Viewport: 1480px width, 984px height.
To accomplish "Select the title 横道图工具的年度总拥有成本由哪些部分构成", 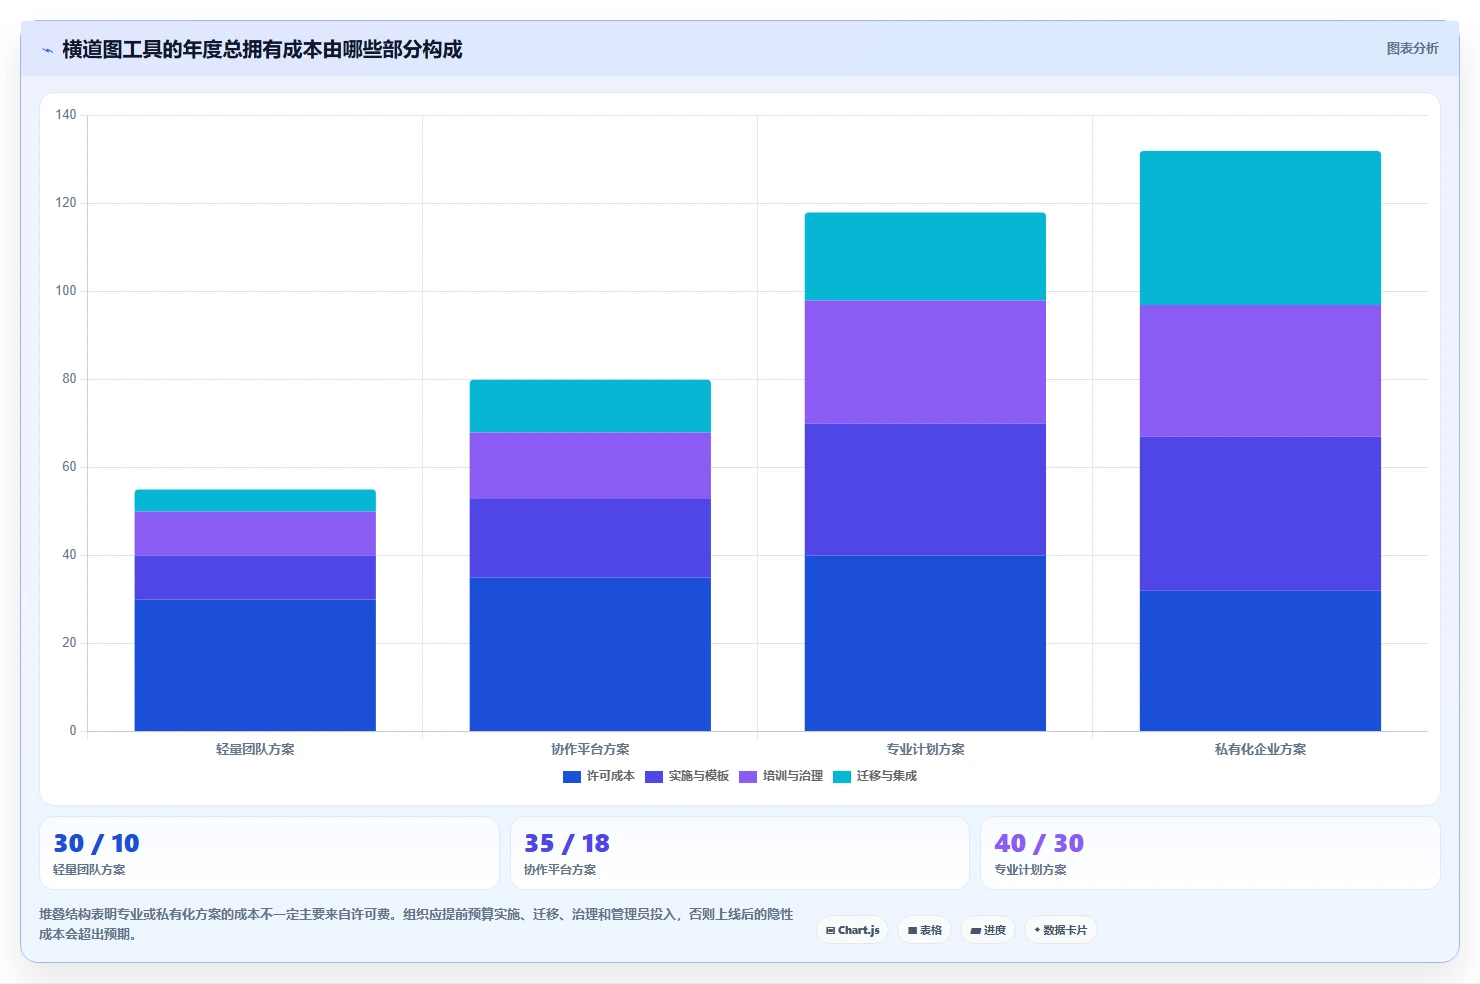I will coord(262,49).
